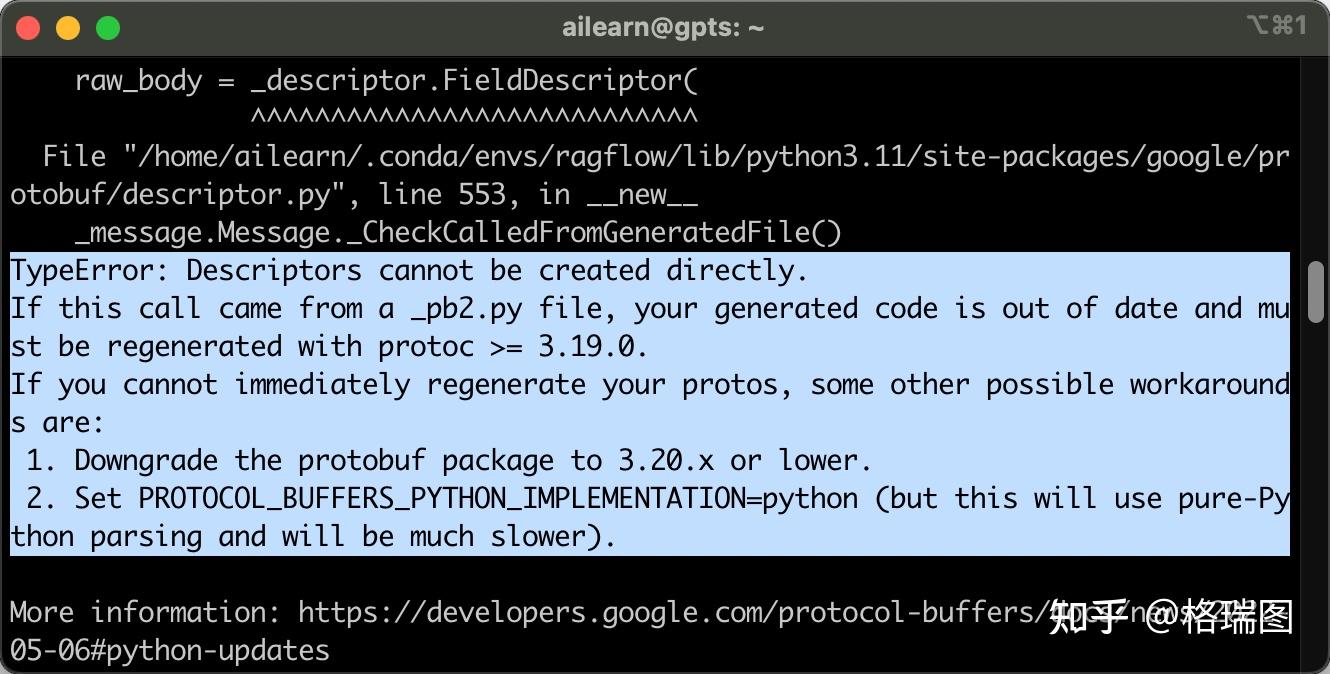Click the 05-06#python-updates URL fragment

tap(170, 650)
